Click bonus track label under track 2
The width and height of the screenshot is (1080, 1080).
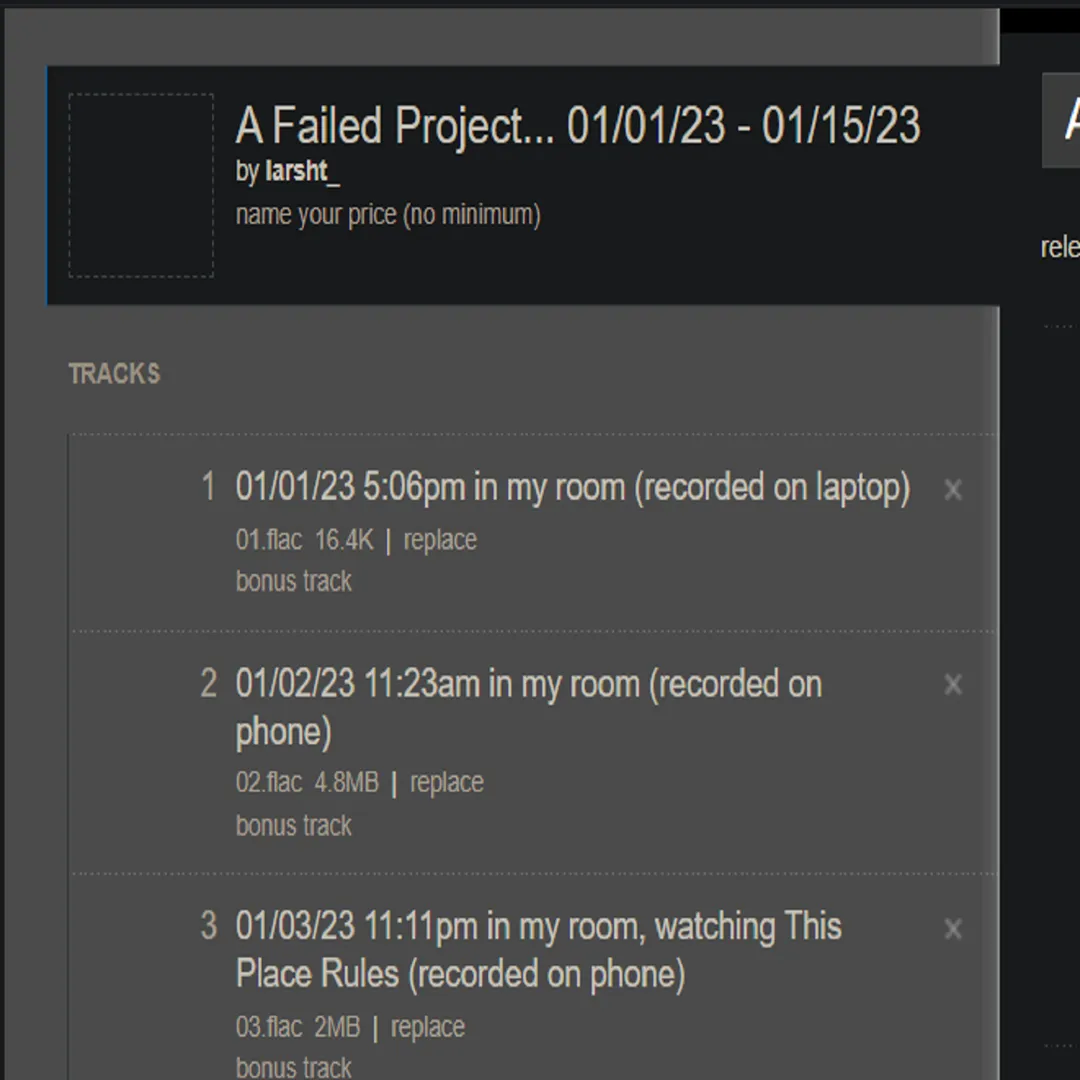tap(294, 825)
